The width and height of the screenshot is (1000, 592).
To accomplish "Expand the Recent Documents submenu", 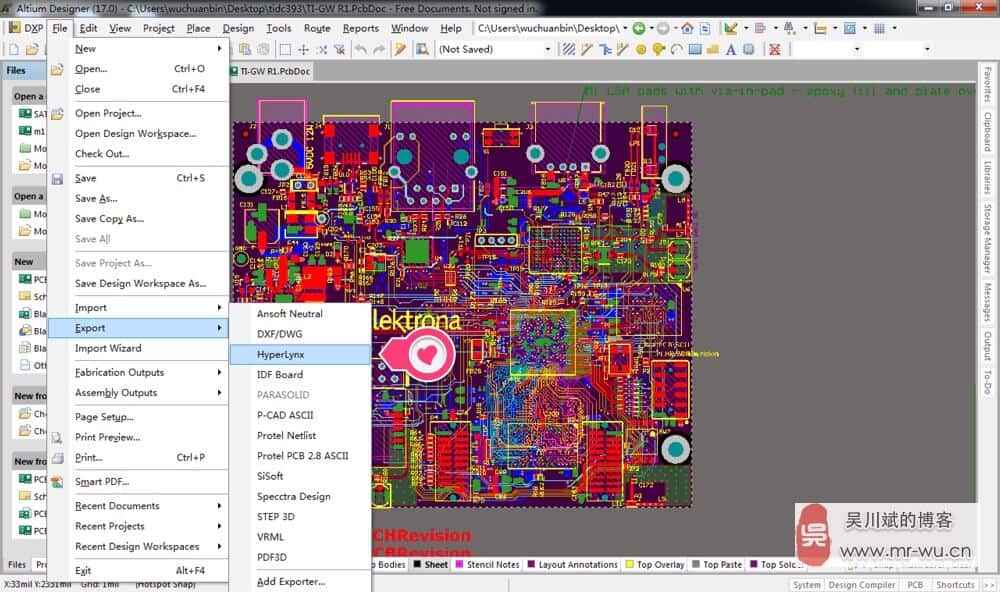I will tap(139, 505).
